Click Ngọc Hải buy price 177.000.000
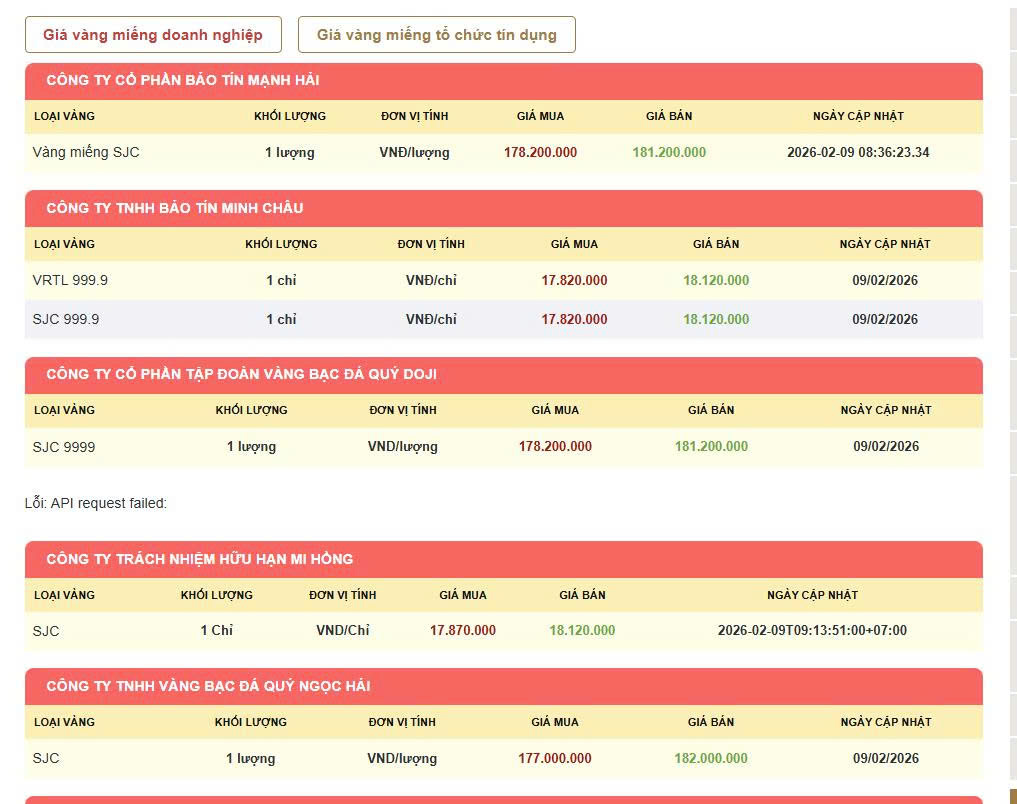1017x804 pixels. tap(554, 758)
